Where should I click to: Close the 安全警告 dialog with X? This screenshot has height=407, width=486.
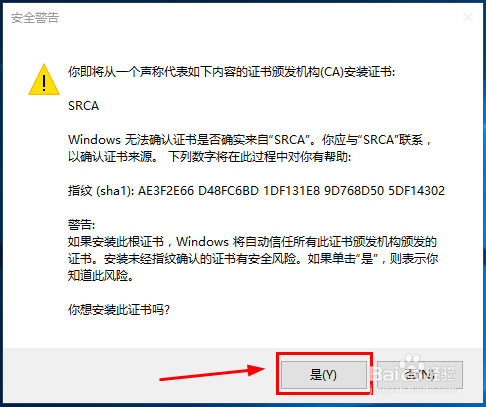pos(468,17)
